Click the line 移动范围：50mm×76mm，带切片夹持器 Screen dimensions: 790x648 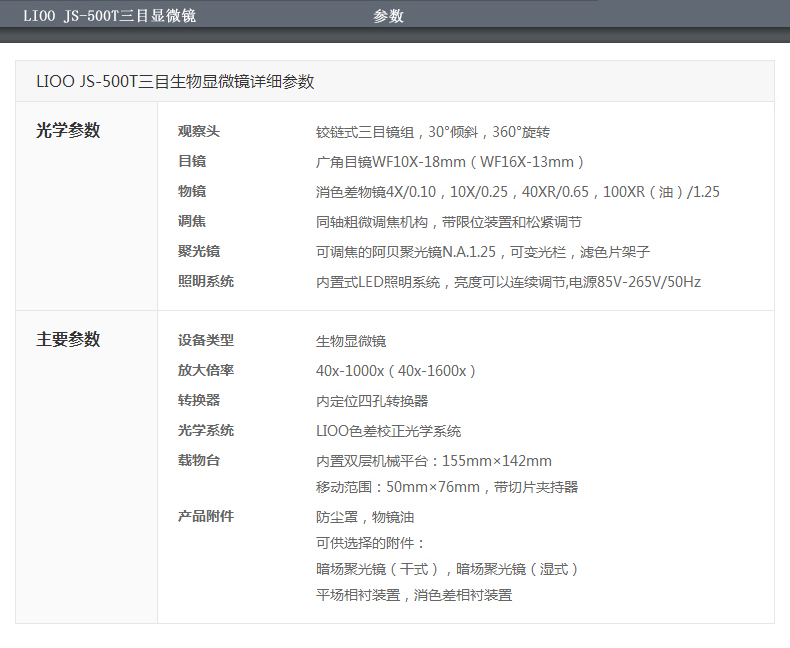(447, 487)
